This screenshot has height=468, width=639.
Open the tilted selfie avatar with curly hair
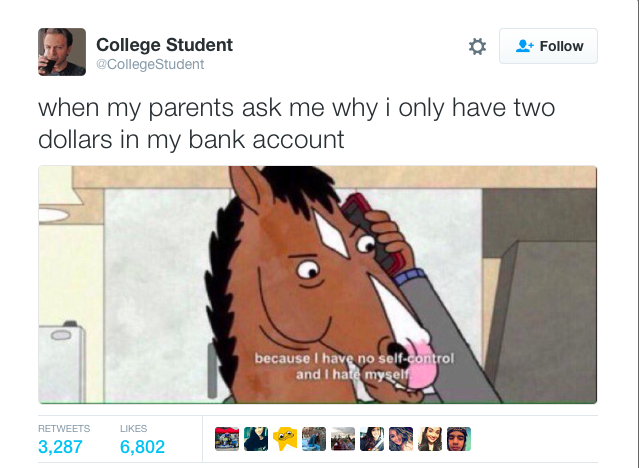point(401,439)
